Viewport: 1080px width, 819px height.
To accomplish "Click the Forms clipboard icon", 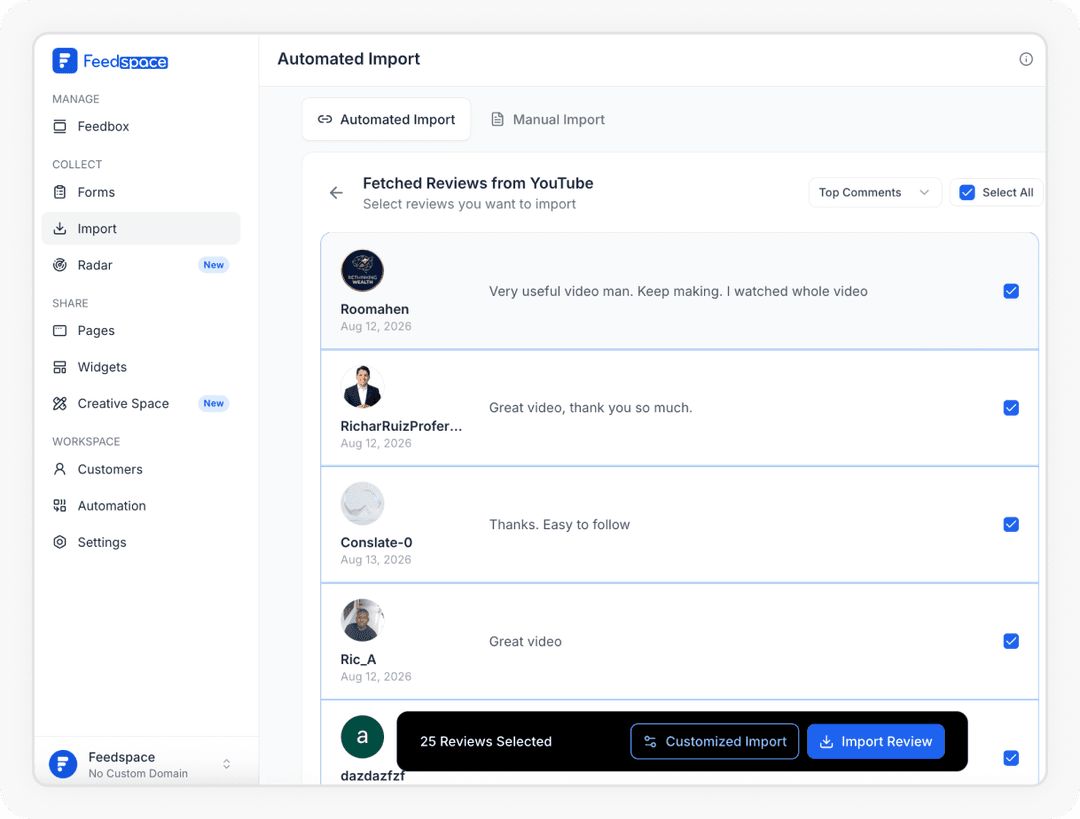I will 60,192.
